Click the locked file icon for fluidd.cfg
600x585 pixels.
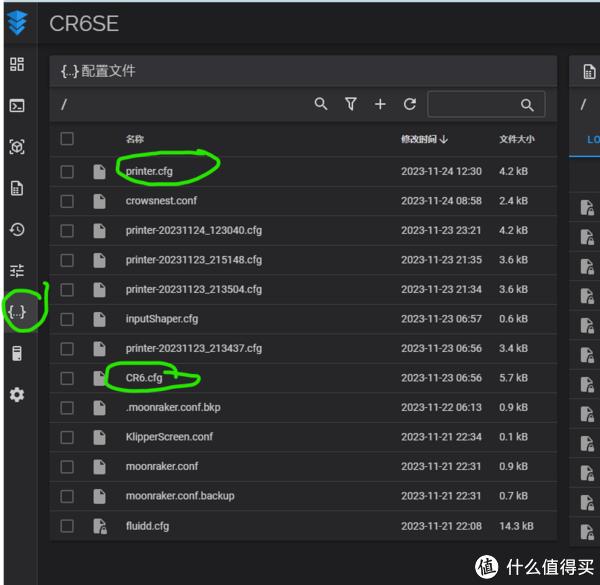100,526
